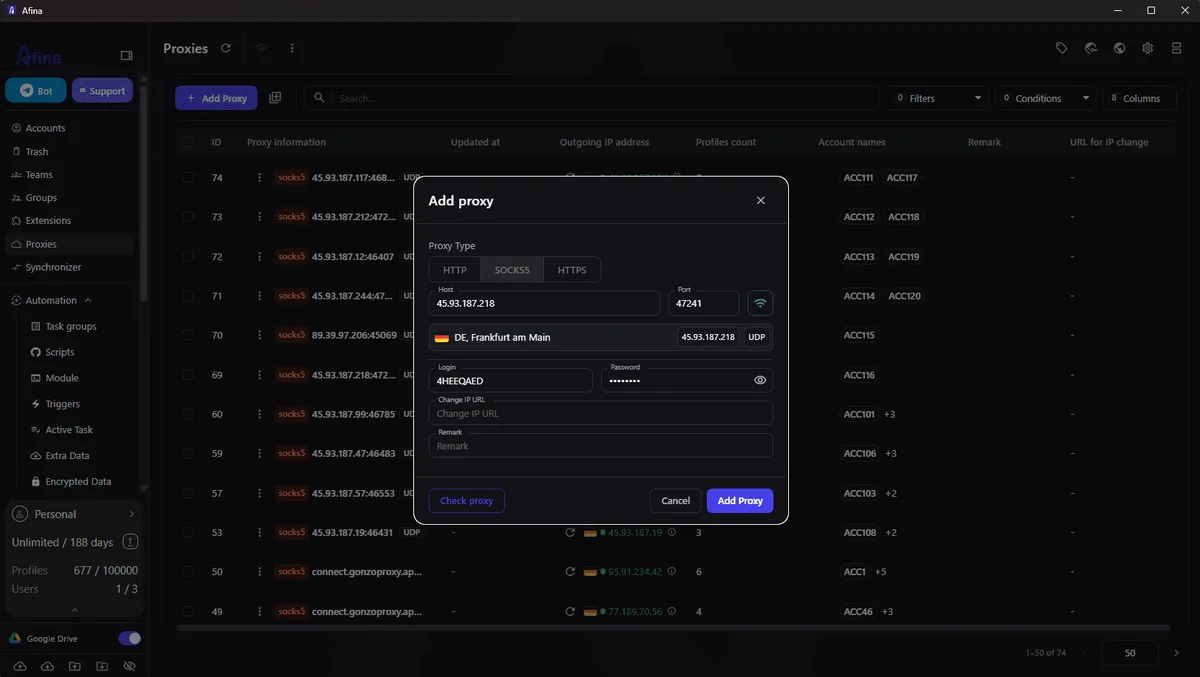The width and height of the screenshot is (1200, 677).
Task: Show password with the eye icon
Action: pyautogui.click(x=760, y=380)
